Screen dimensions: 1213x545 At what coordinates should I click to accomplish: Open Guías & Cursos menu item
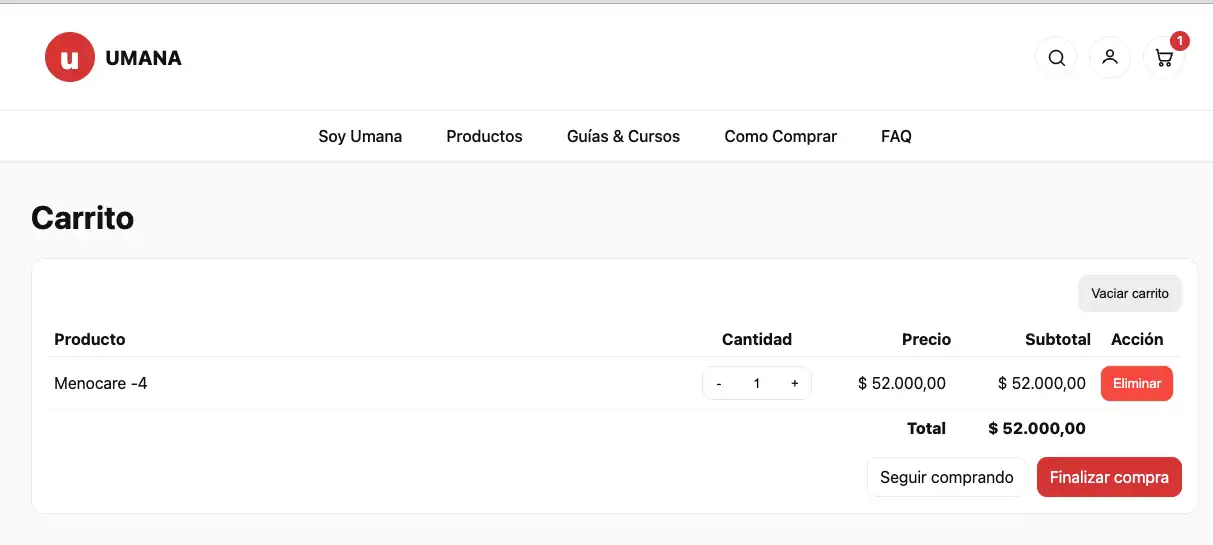tap(623, 136)
